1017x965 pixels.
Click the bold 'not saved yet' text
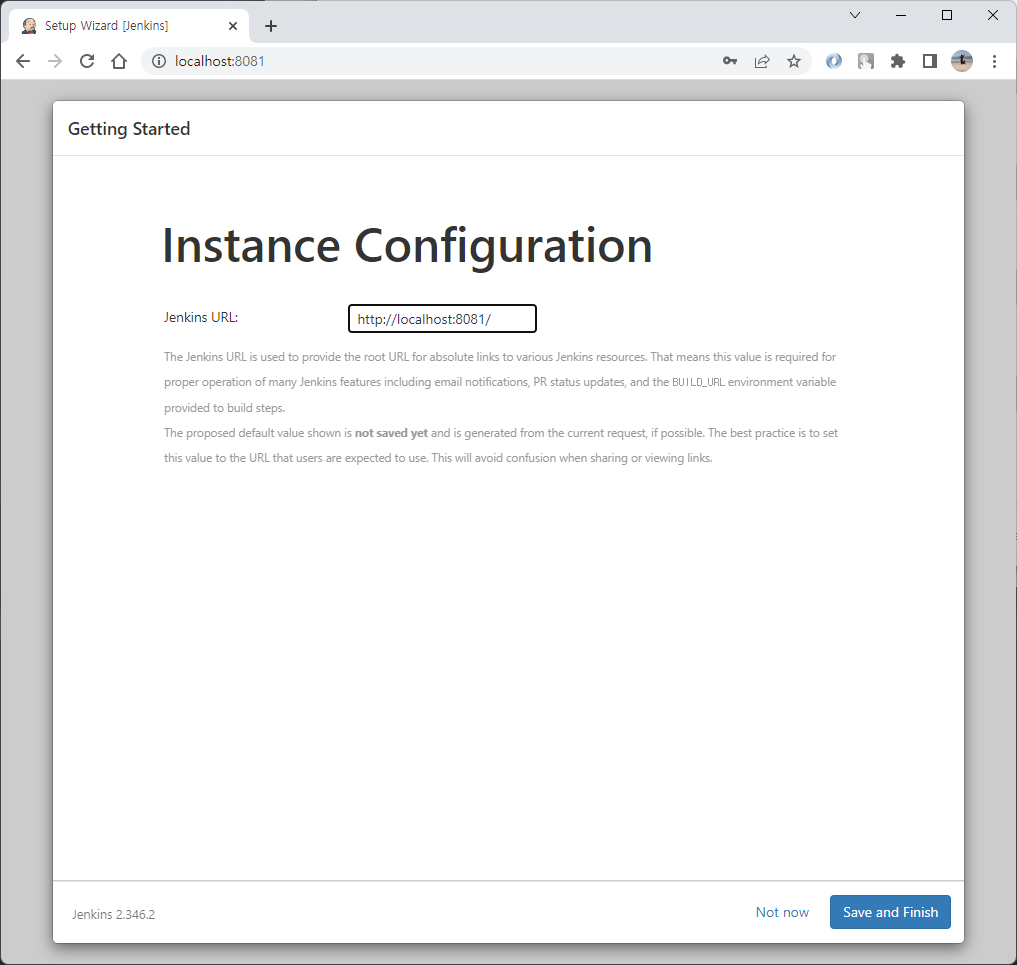click(x=391, y=433)
